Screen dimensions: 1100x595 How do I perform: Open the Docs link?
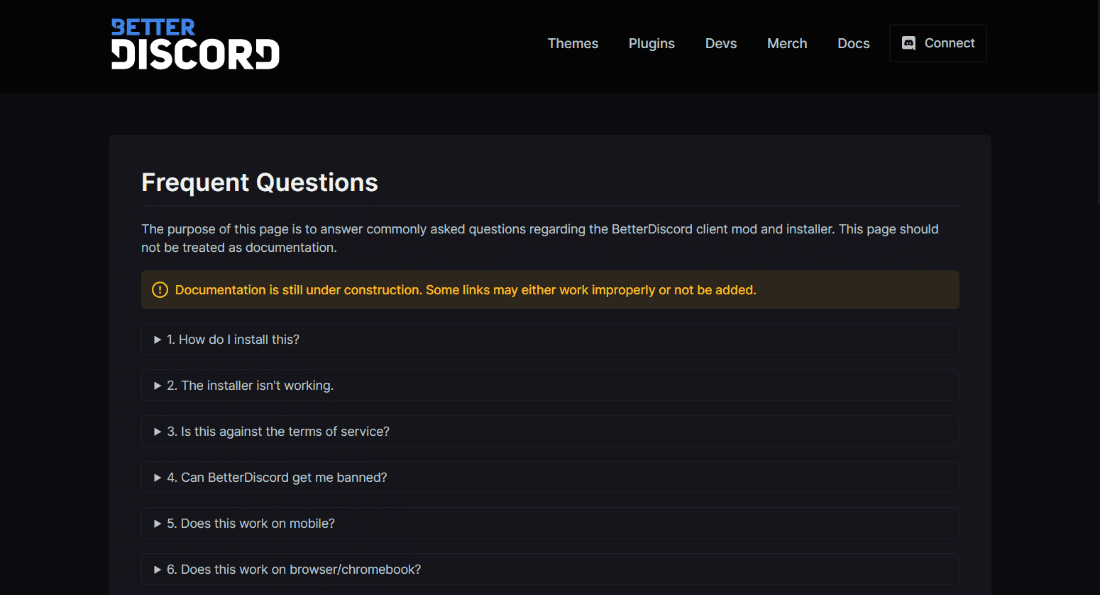pyautogui.click(x=853, y=44)
